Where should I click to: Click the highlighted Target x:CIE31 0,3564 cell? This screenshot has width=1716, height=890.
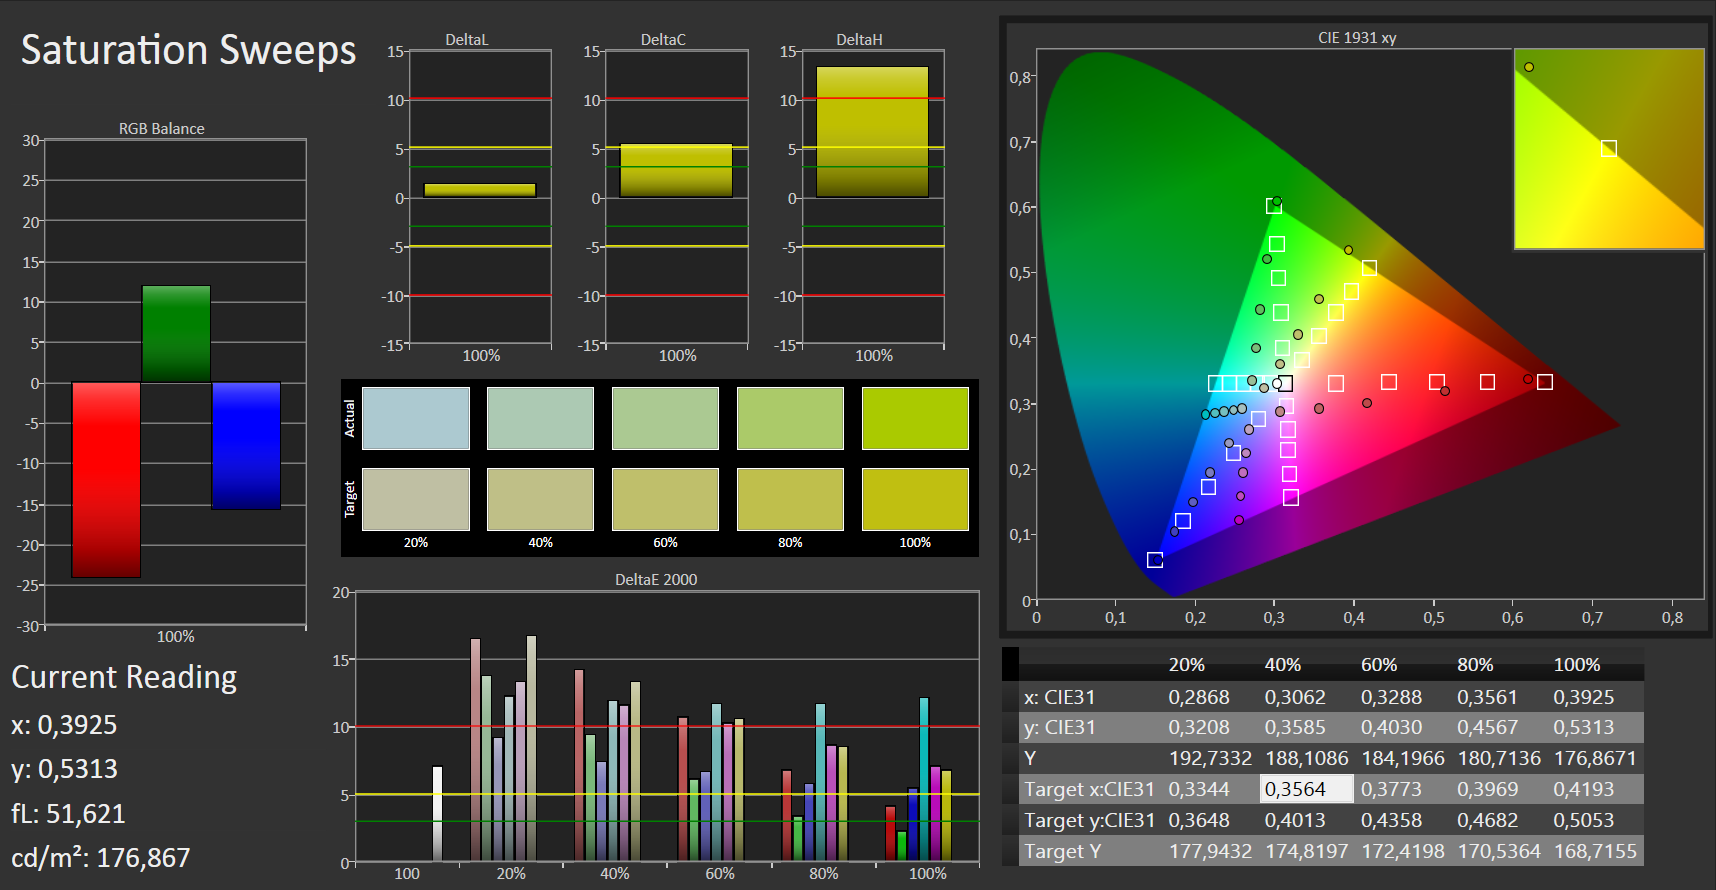coord(1306,789)
